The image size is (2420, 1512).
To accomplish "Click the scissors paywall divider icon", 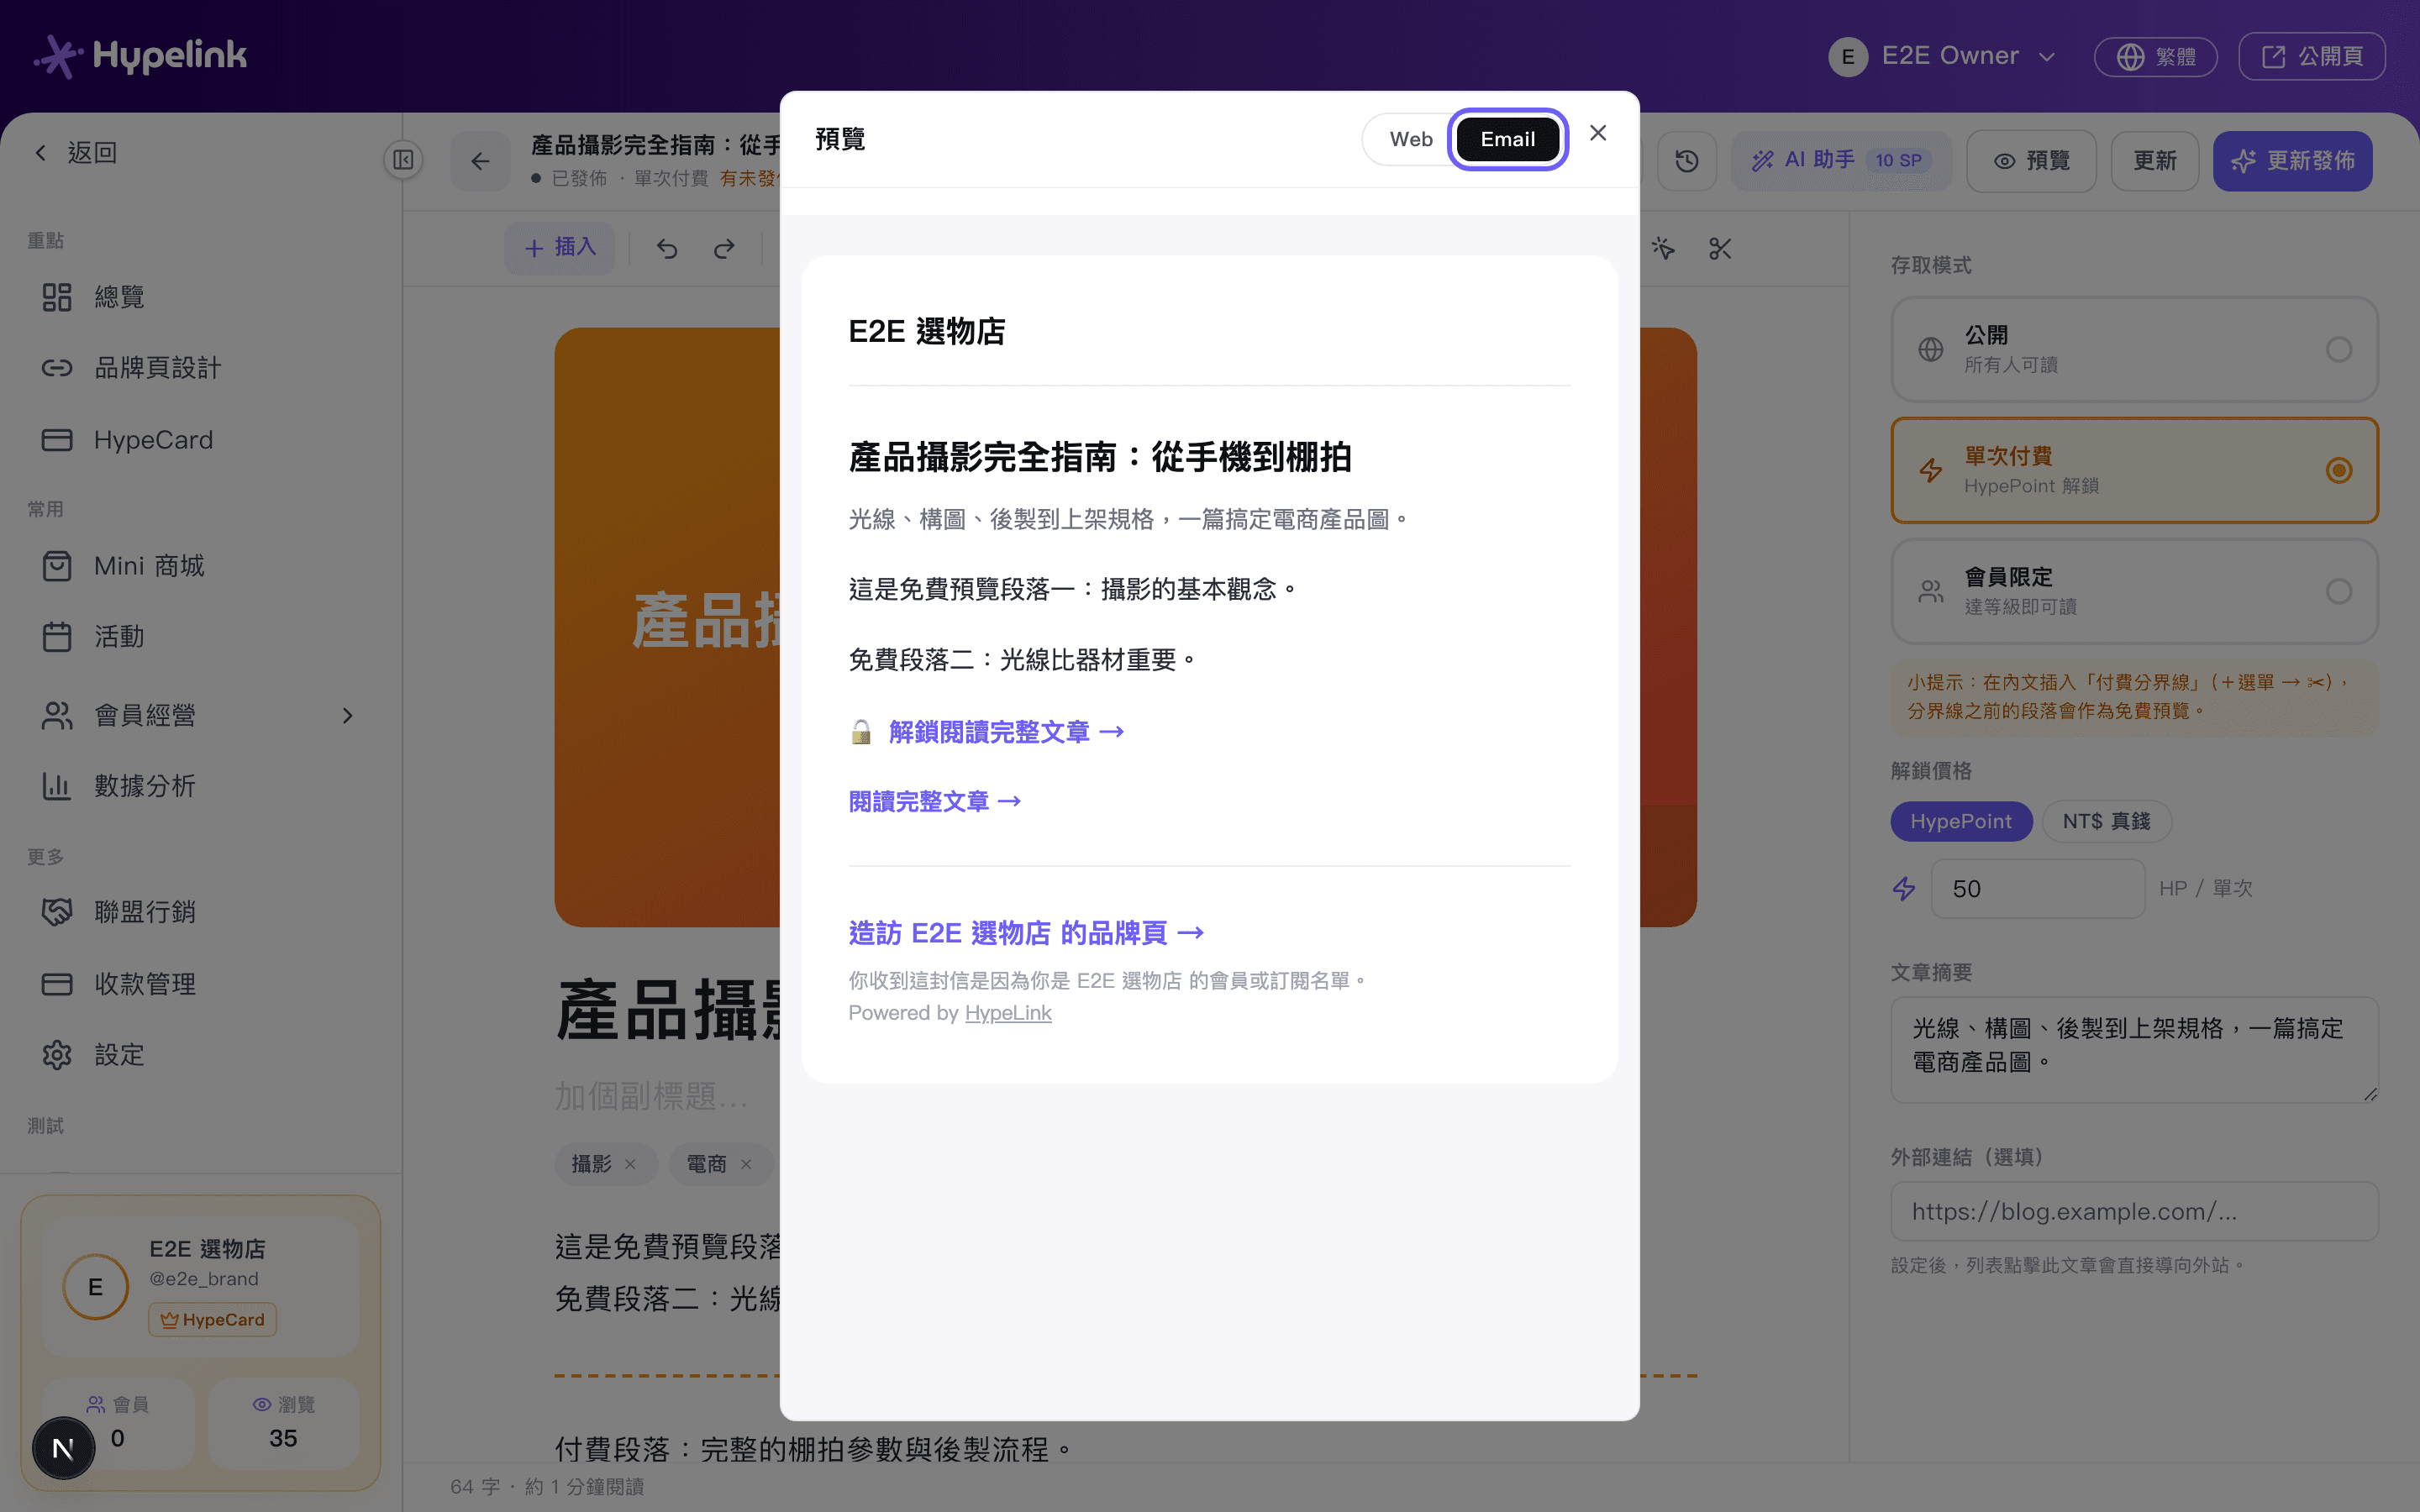I will [1720, 248].
